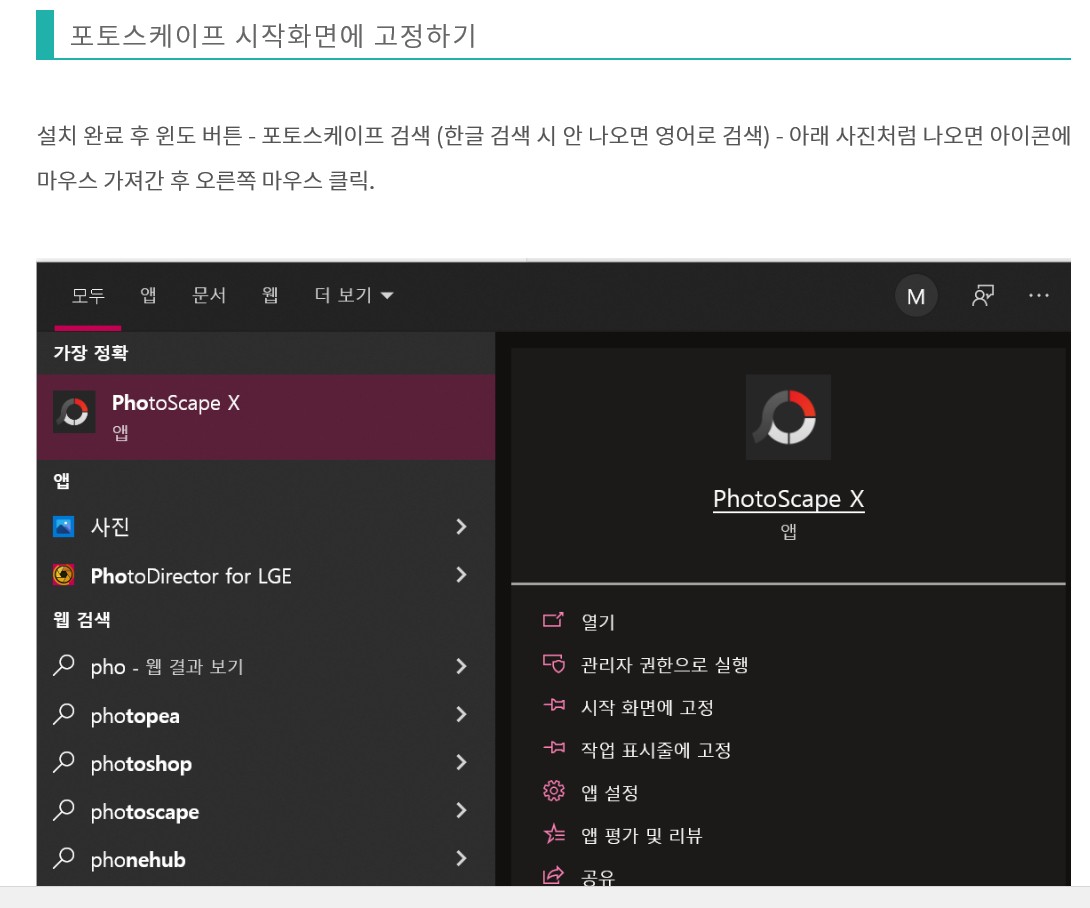Switch to the 모두 tab

[88, 295]
